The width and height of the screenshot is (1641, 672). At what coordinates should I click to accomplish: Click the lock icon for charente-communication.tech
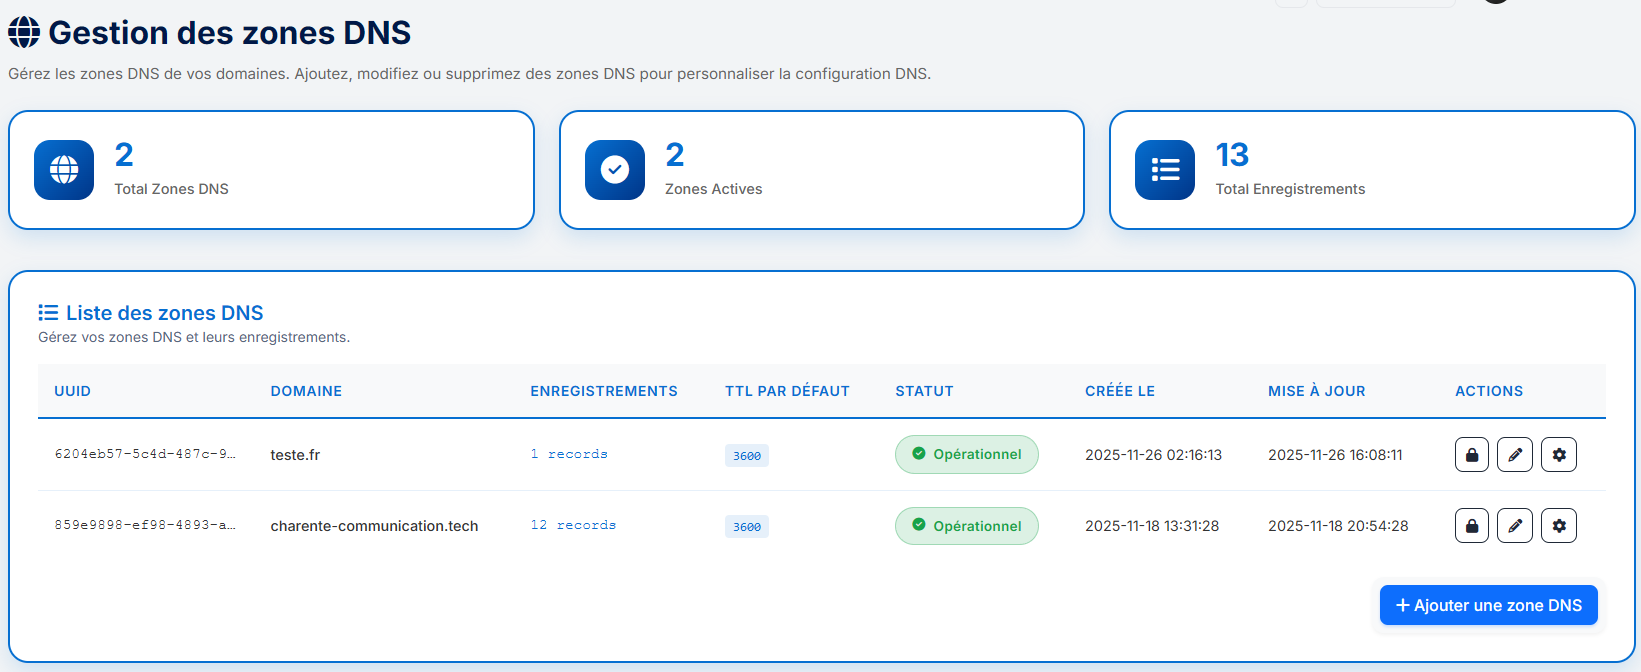(x=1471, y=526)
